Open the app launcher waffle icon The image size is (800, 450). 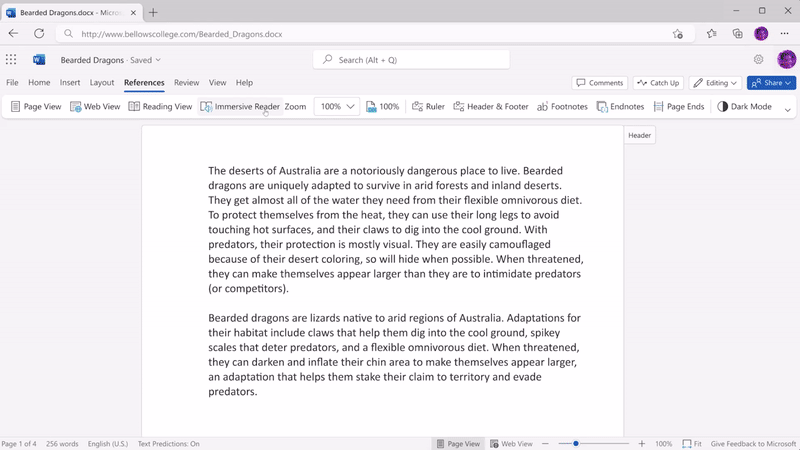[x=11, y=60]
